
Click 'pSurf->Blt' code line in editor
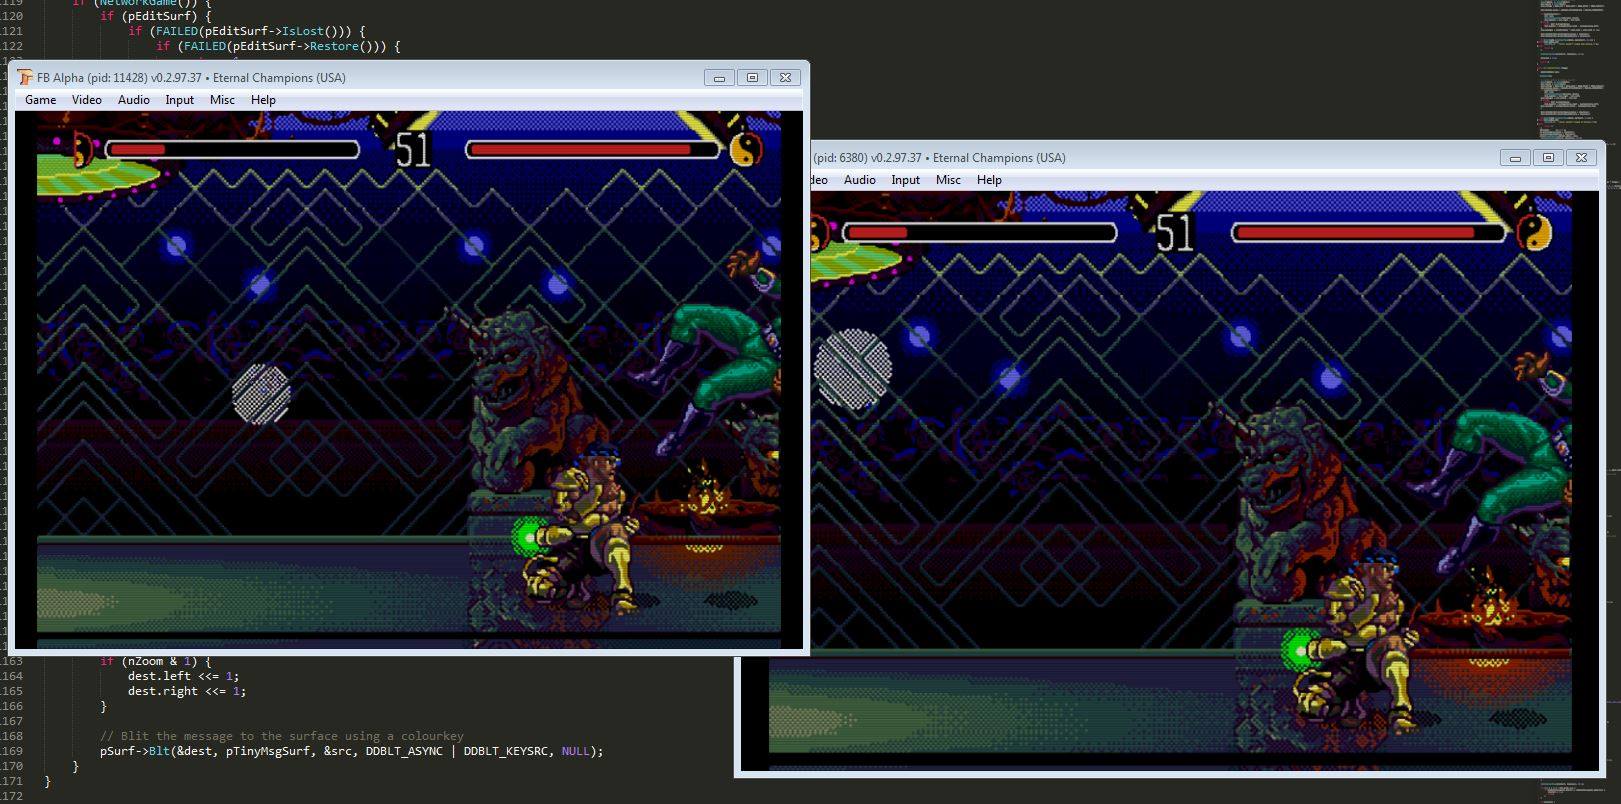click(x=351, y=751)
